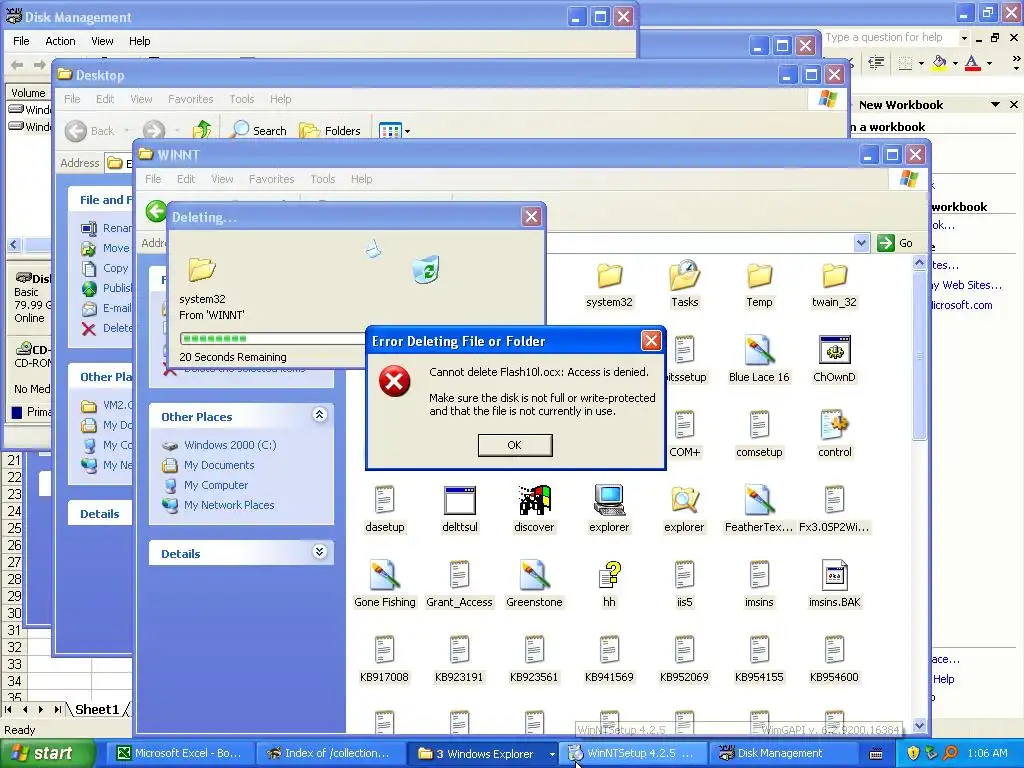Click the Volume column header in Disk Management
Viewport: 1024px width, 768px height.
pos(28,93)
